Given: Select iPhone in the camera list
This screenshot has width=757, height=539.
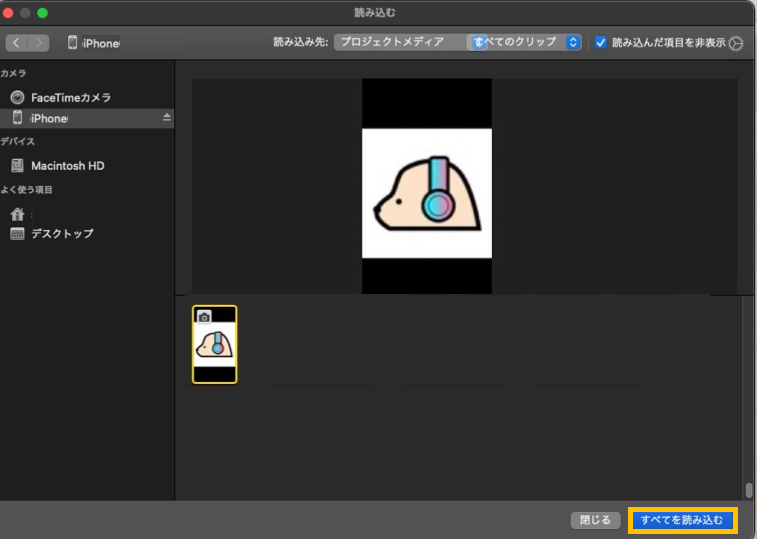Looking at the screenshot, I should coord(87,118).
